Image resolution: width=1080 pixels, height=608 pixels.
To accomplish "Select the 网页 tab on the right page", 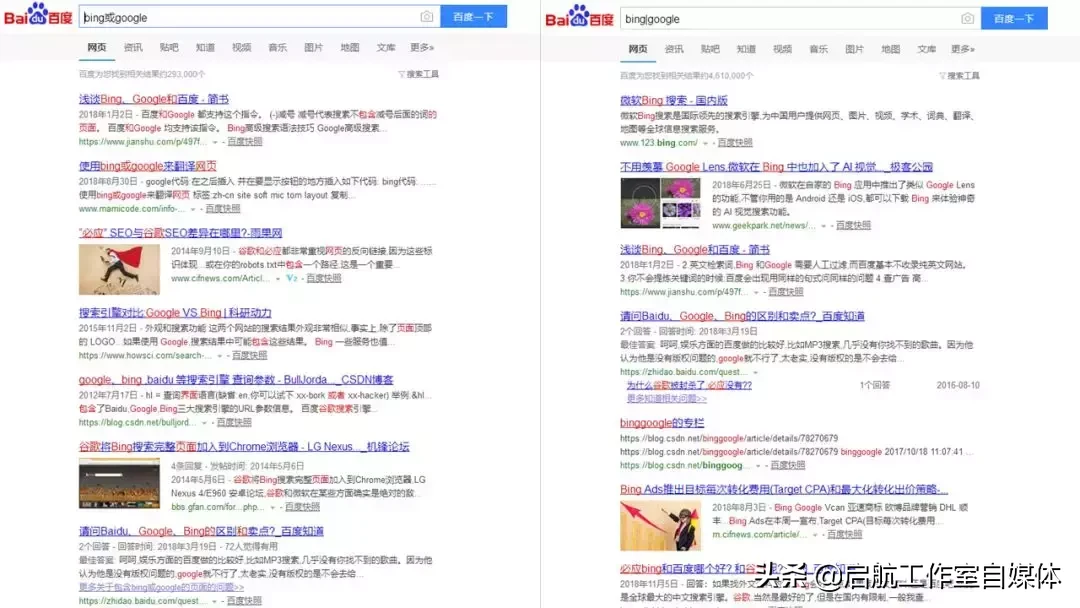I will click(x=638, y=46).
